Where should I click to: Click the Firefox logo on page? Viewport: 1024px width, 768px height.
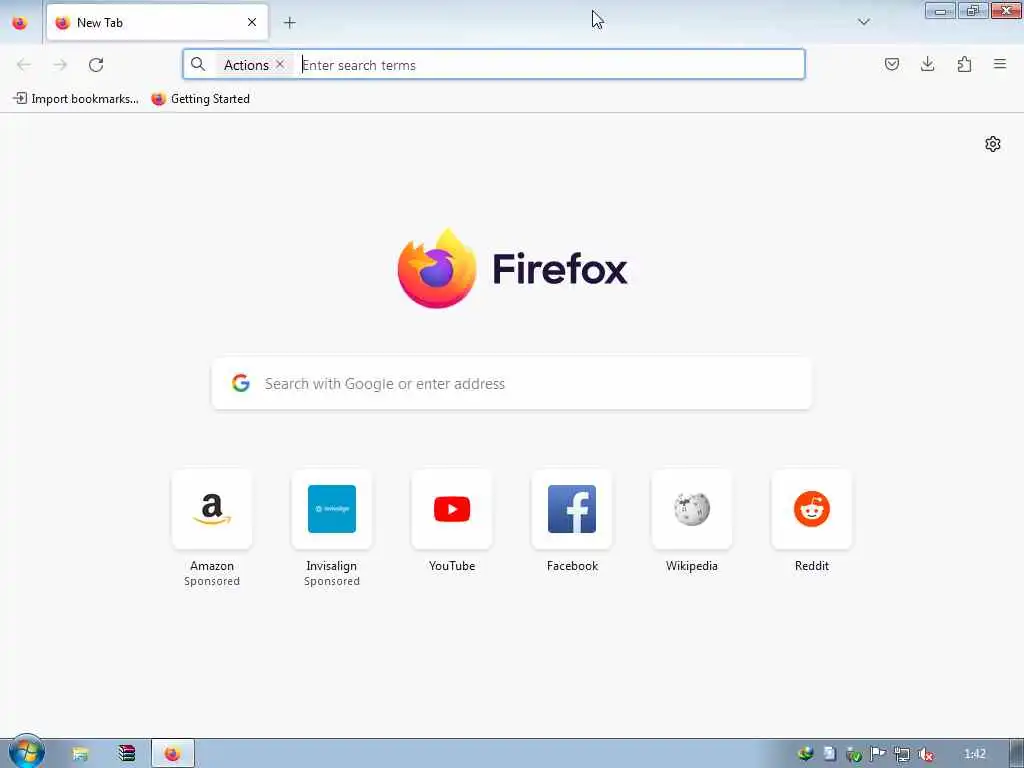pos(512,268)
